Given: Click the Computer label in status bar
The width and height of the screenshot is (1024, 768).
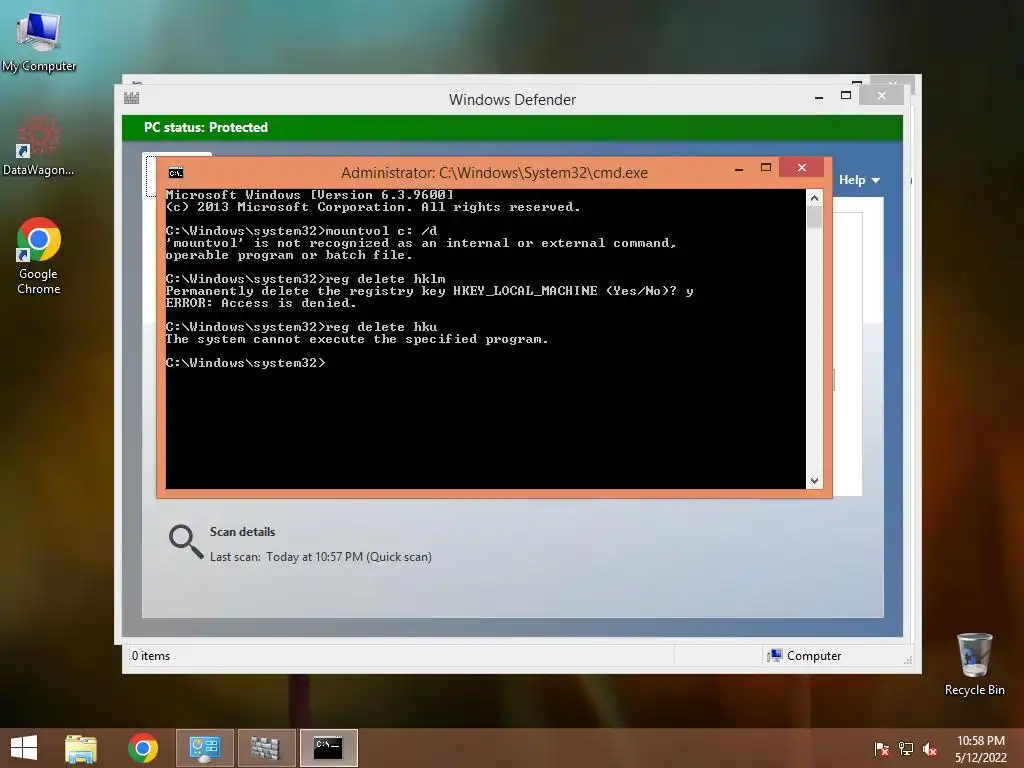Looking at the screenshot, I should click(x=814, y=656).
